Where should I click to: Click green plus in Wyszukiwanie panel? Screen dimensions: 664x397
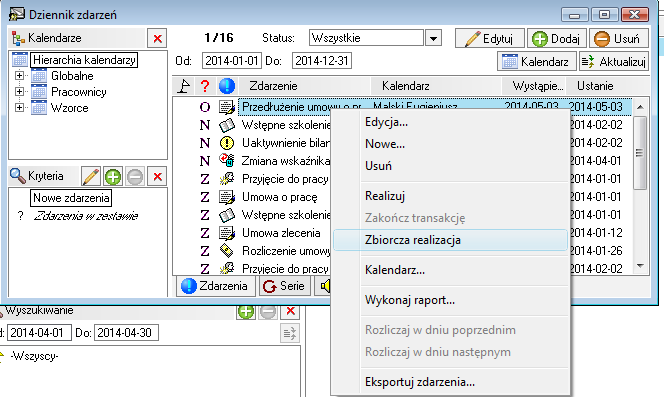pyautogui.click(x=246, y=311)
